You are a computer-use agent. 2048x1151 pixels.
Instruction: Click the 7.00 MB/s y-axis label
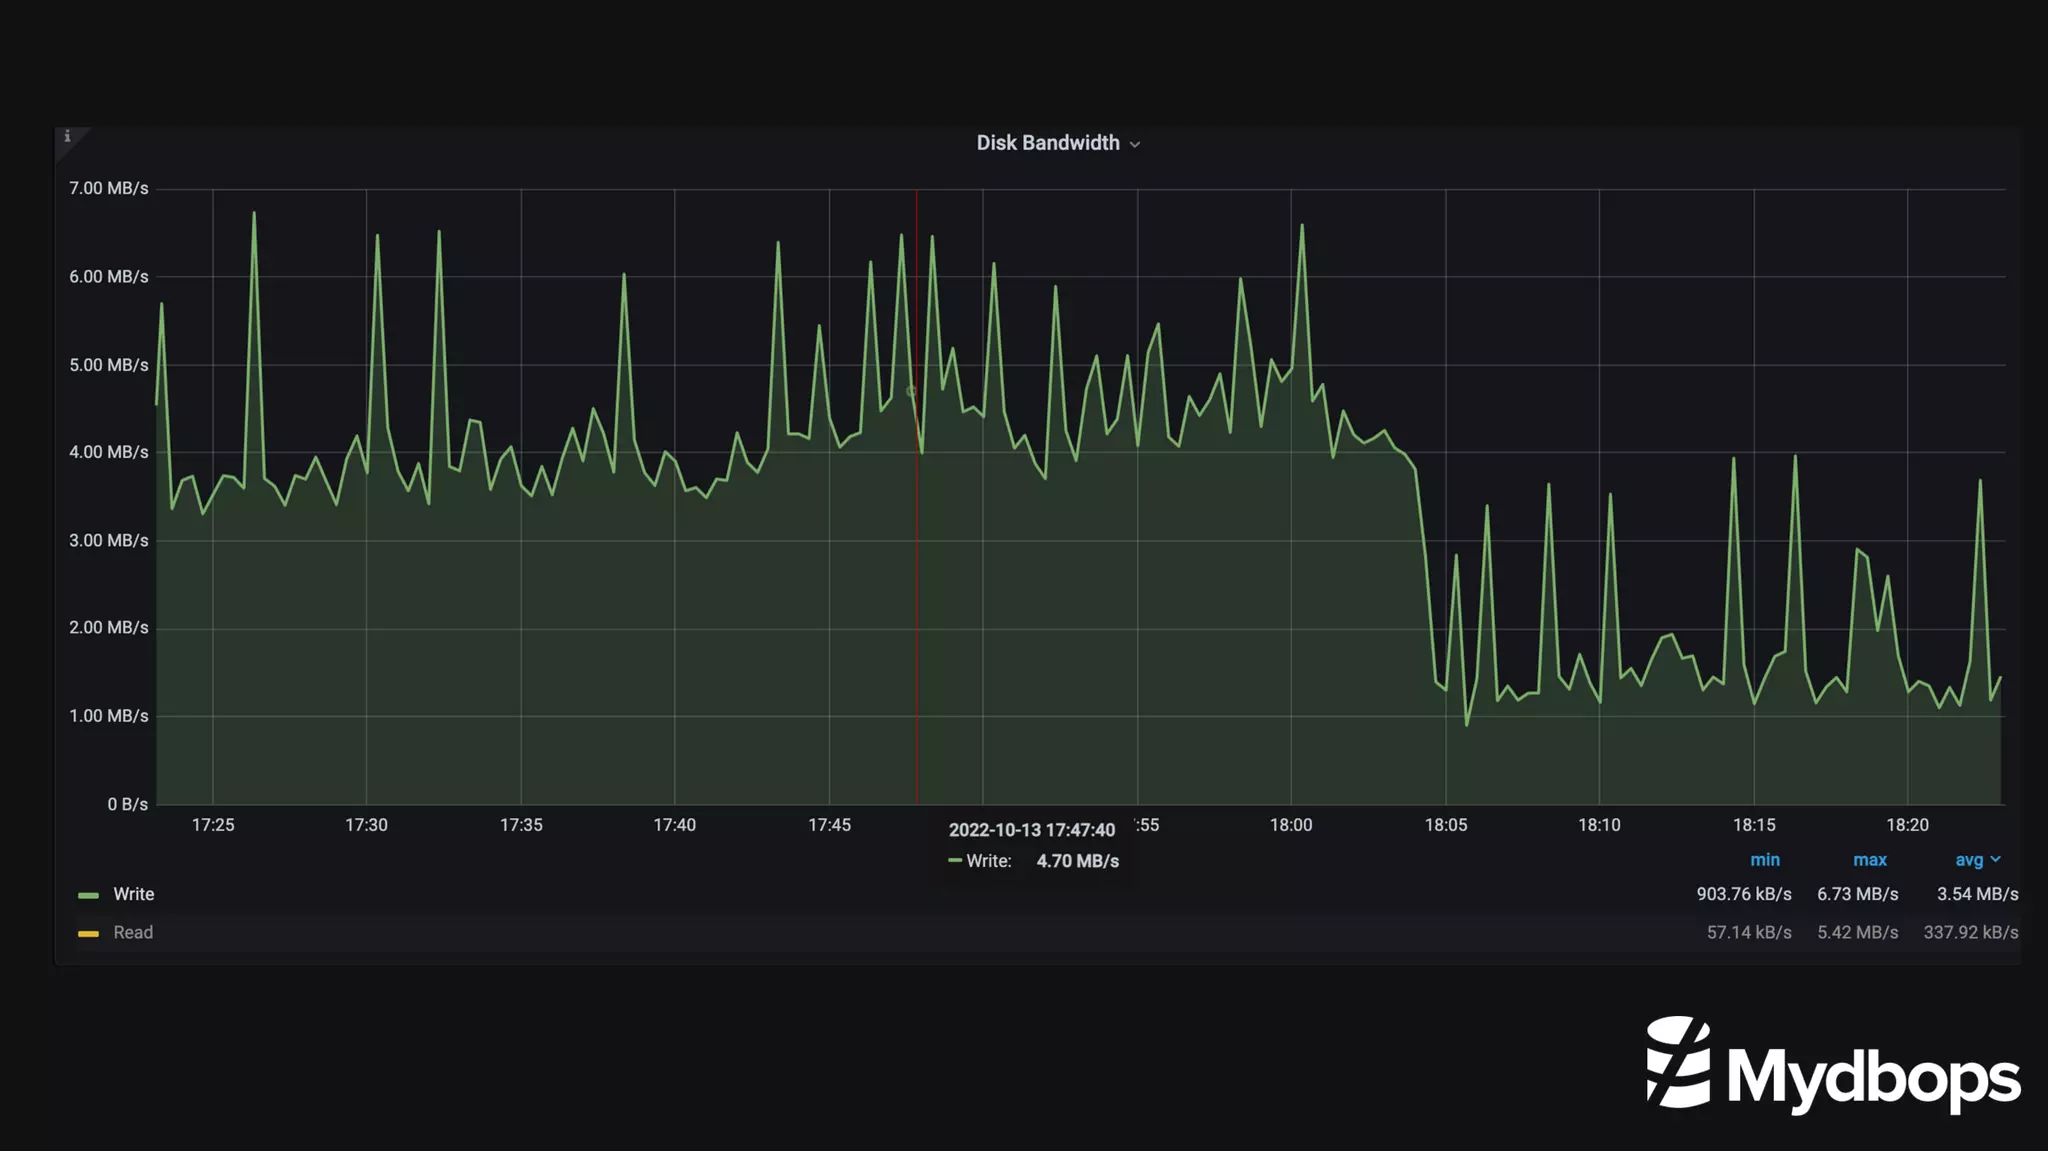108,188
